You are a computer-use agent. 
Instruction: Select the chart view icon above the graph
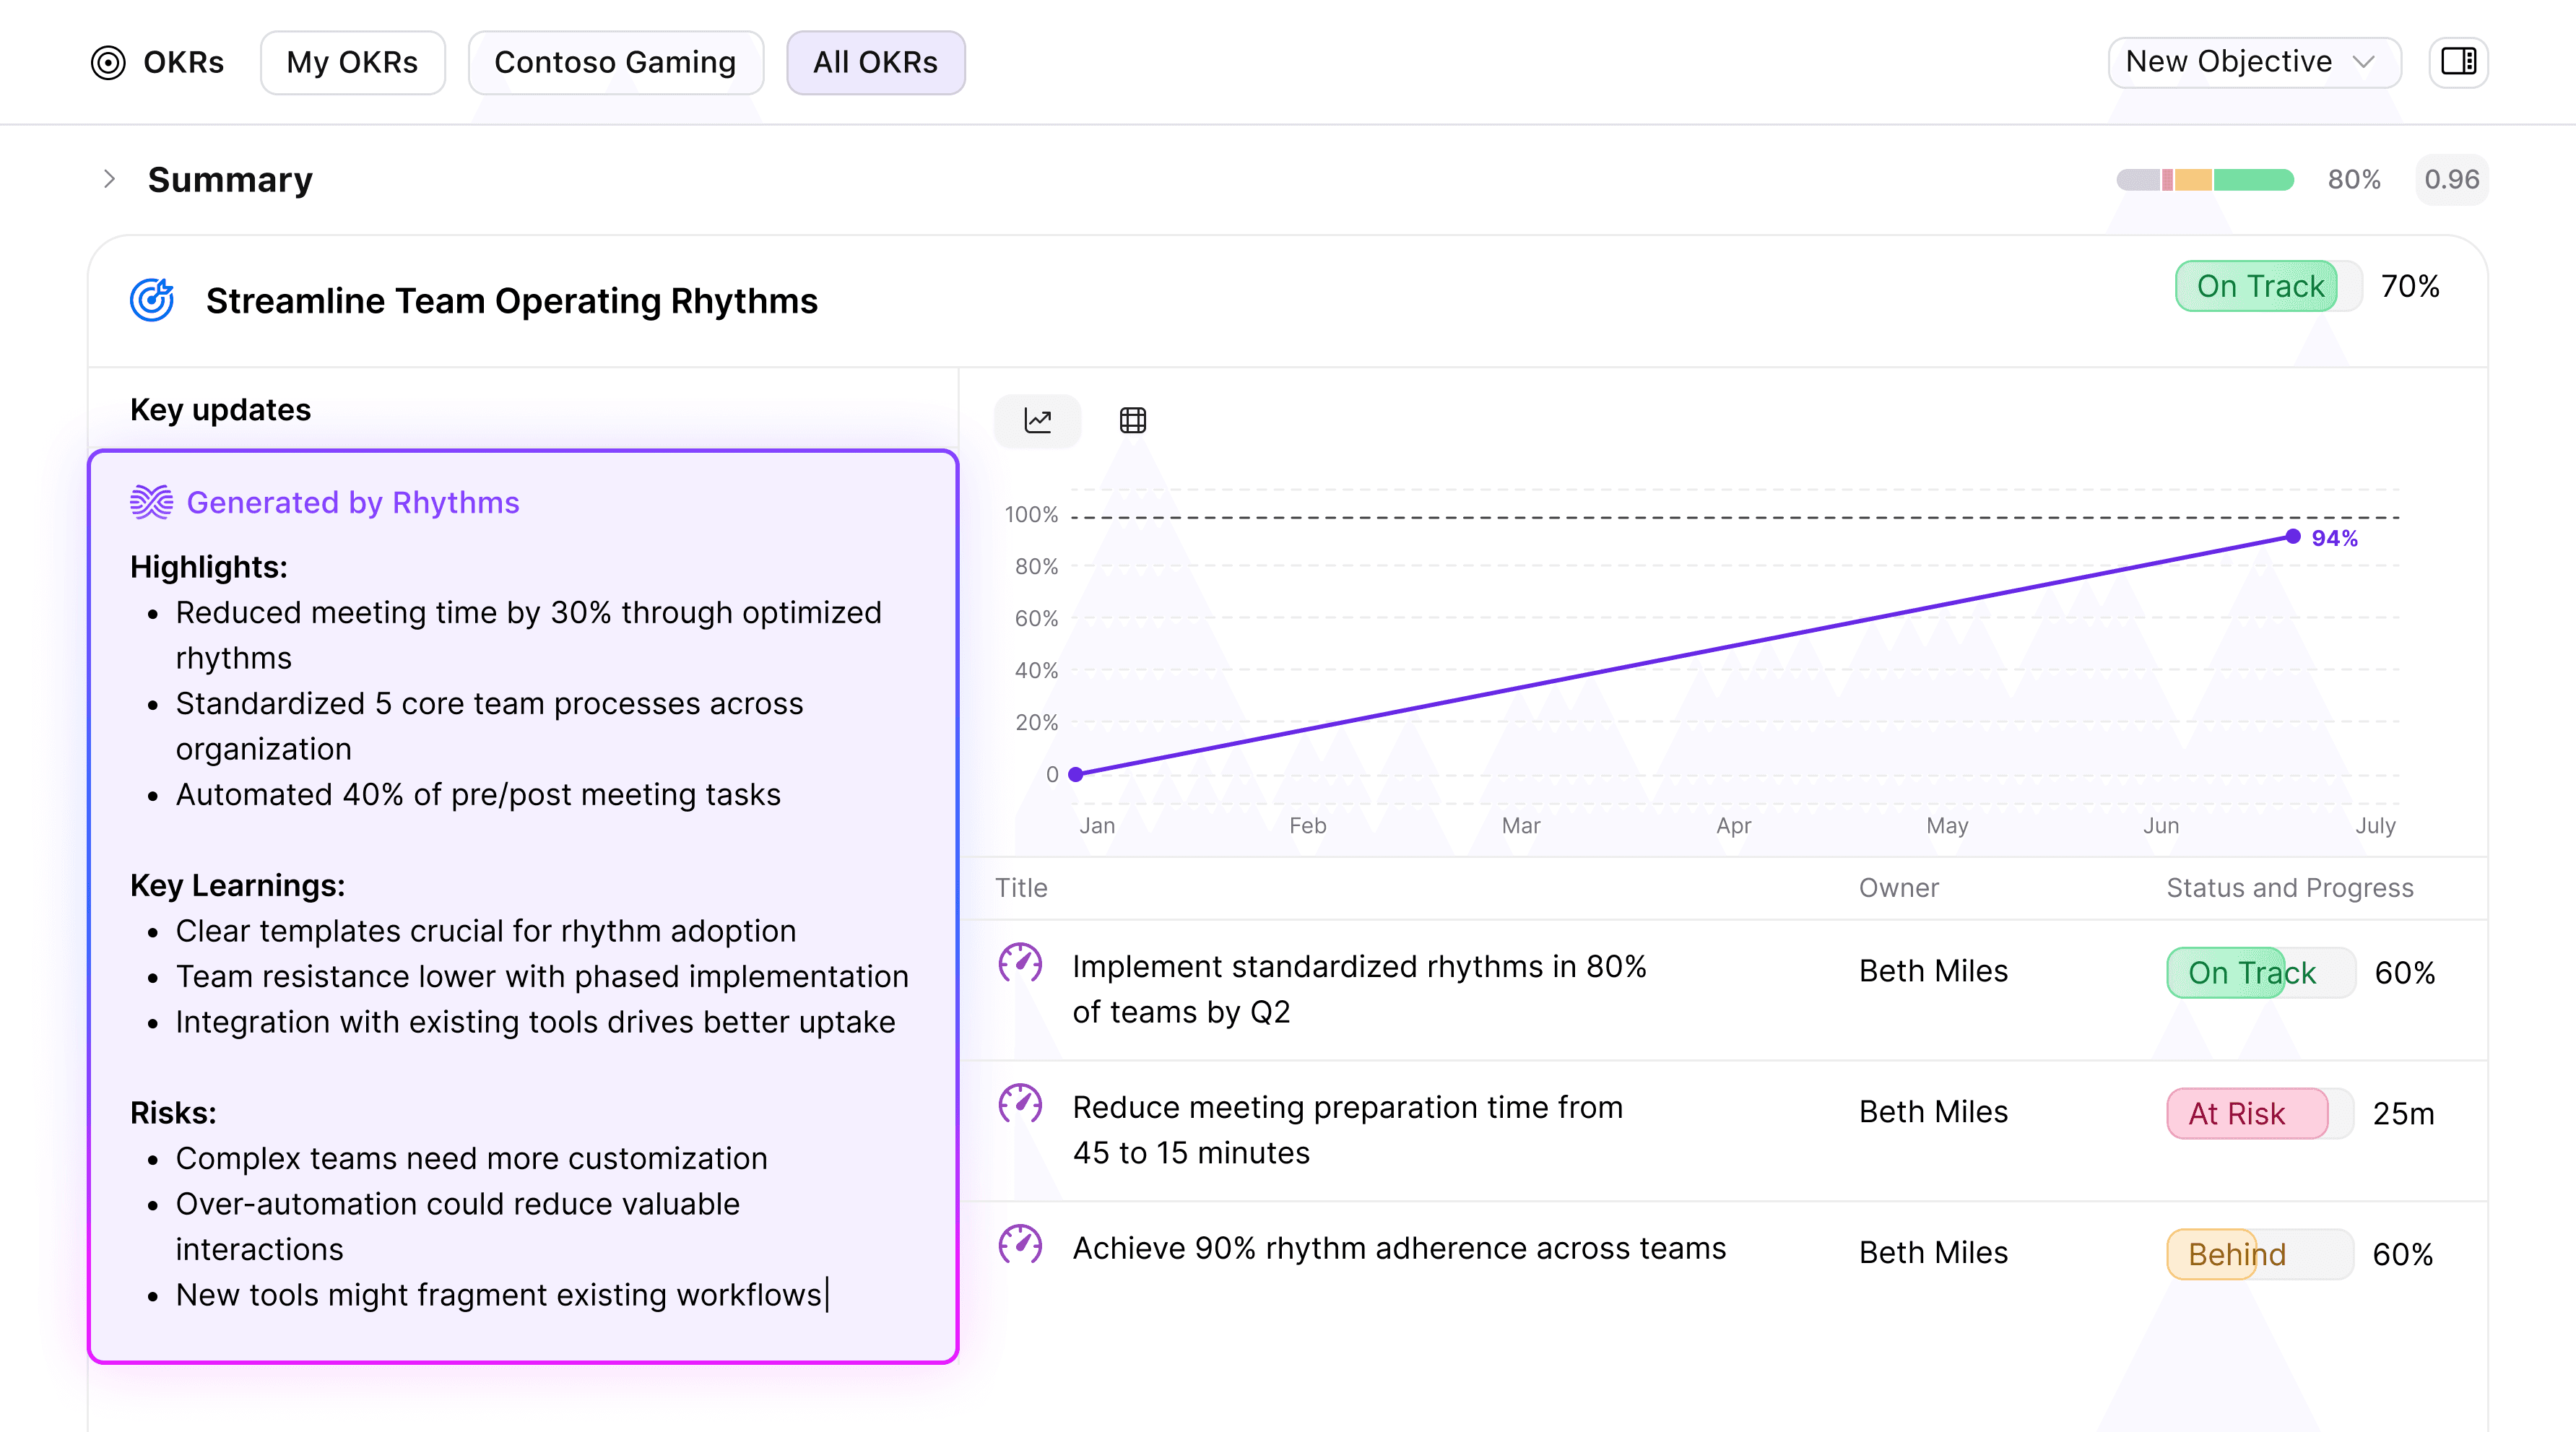tap(1037, 420)
